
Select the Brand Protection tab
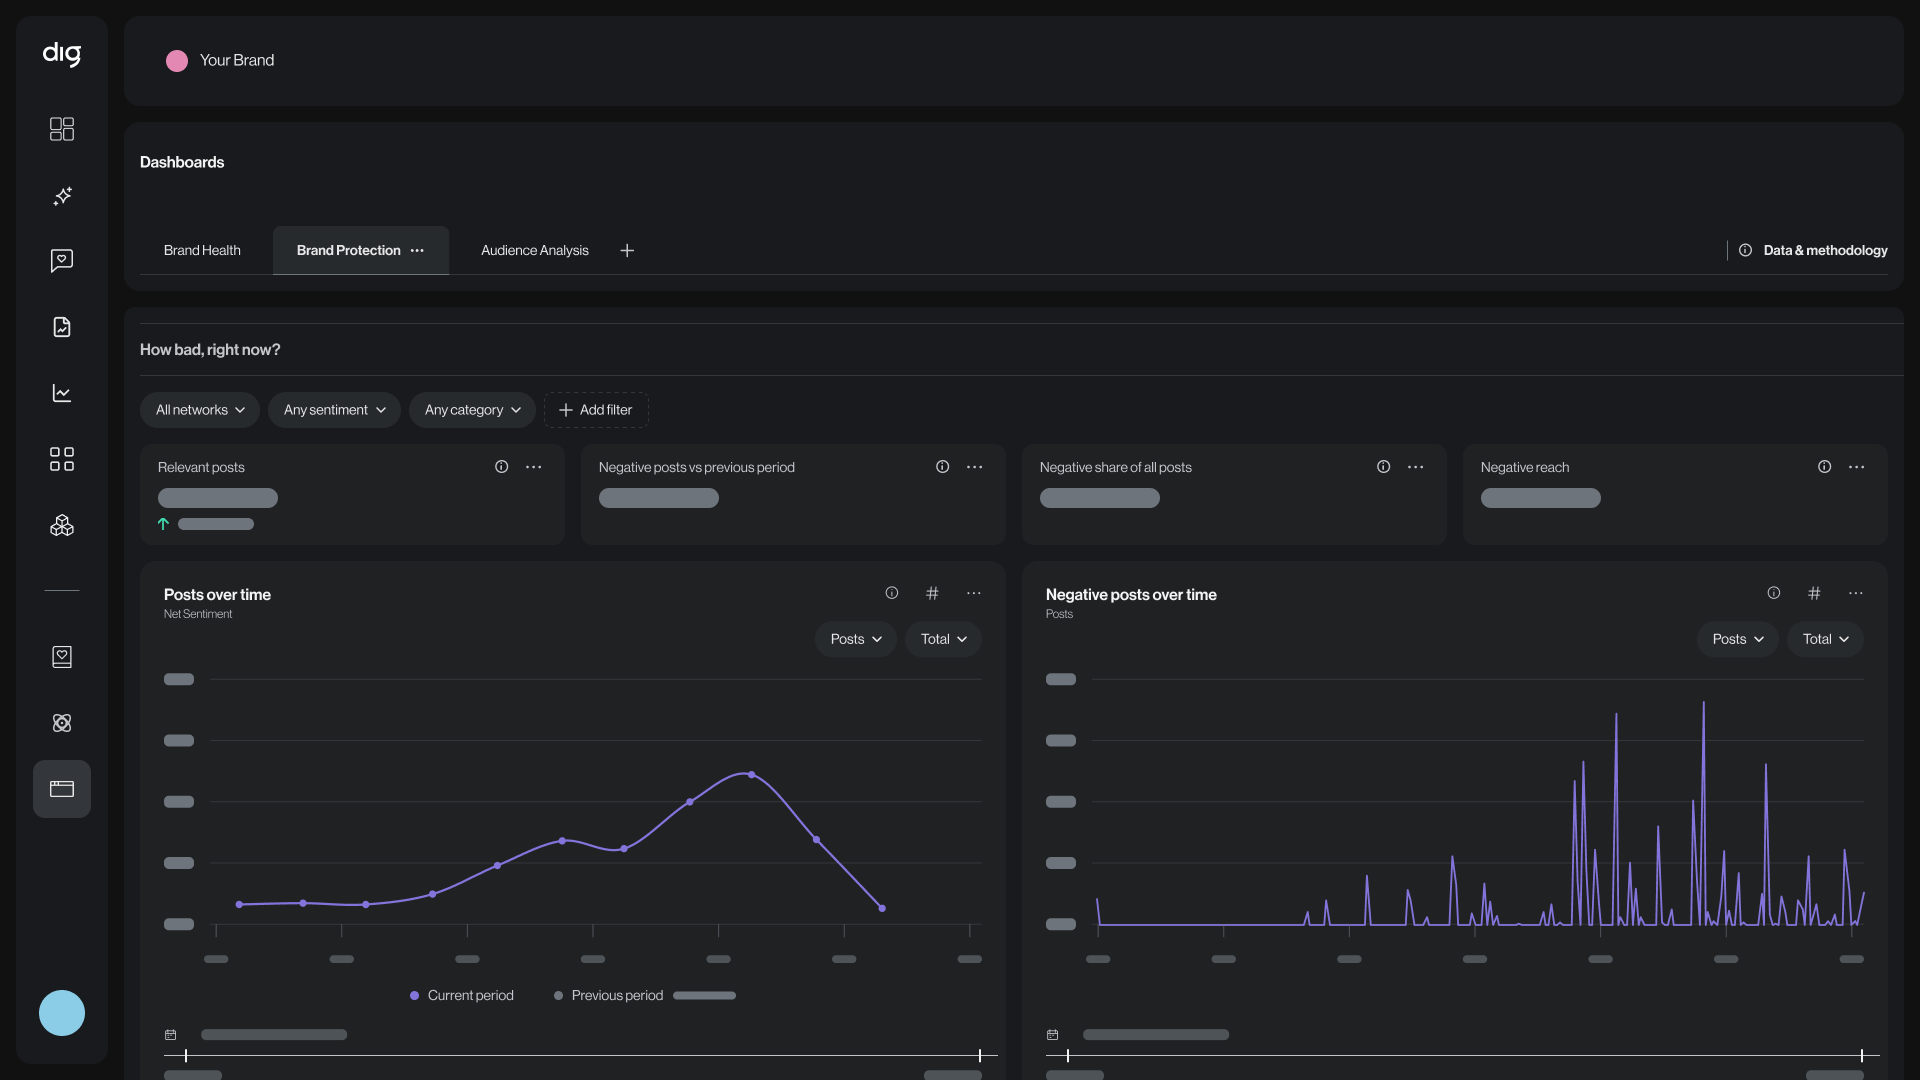point(348,251)
